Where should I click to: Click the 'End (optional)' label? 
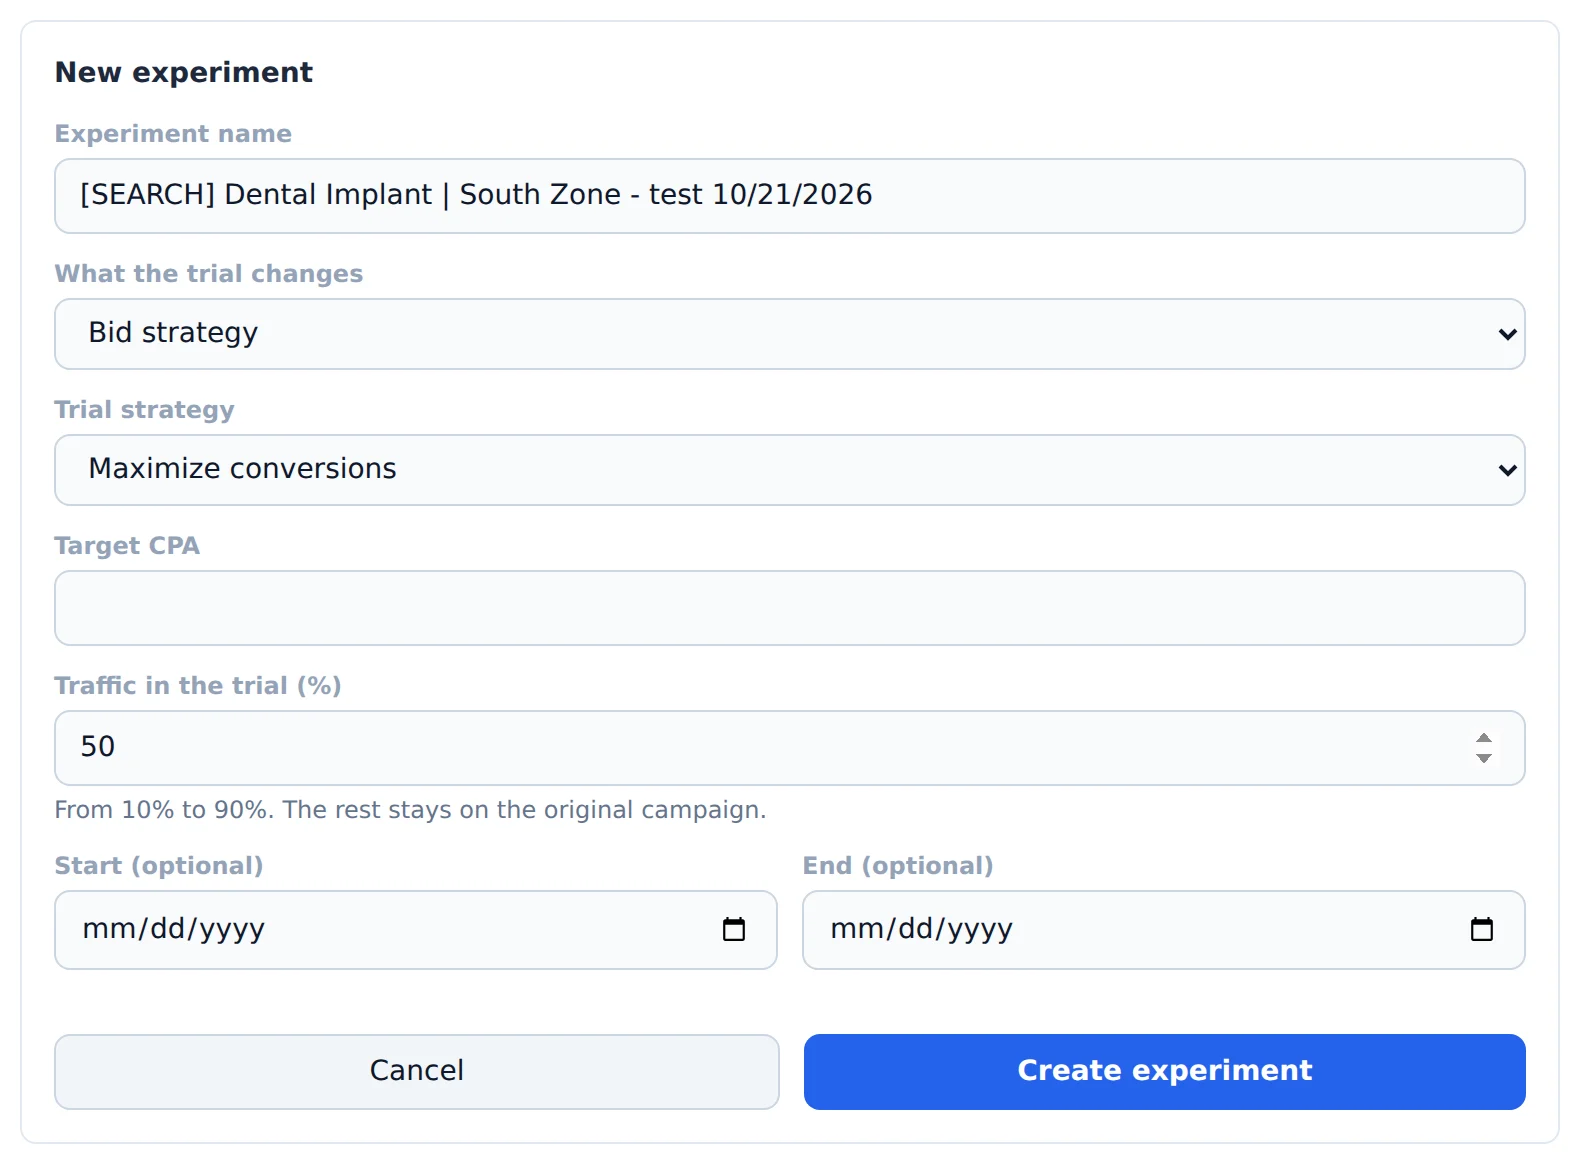pos(898,866)
